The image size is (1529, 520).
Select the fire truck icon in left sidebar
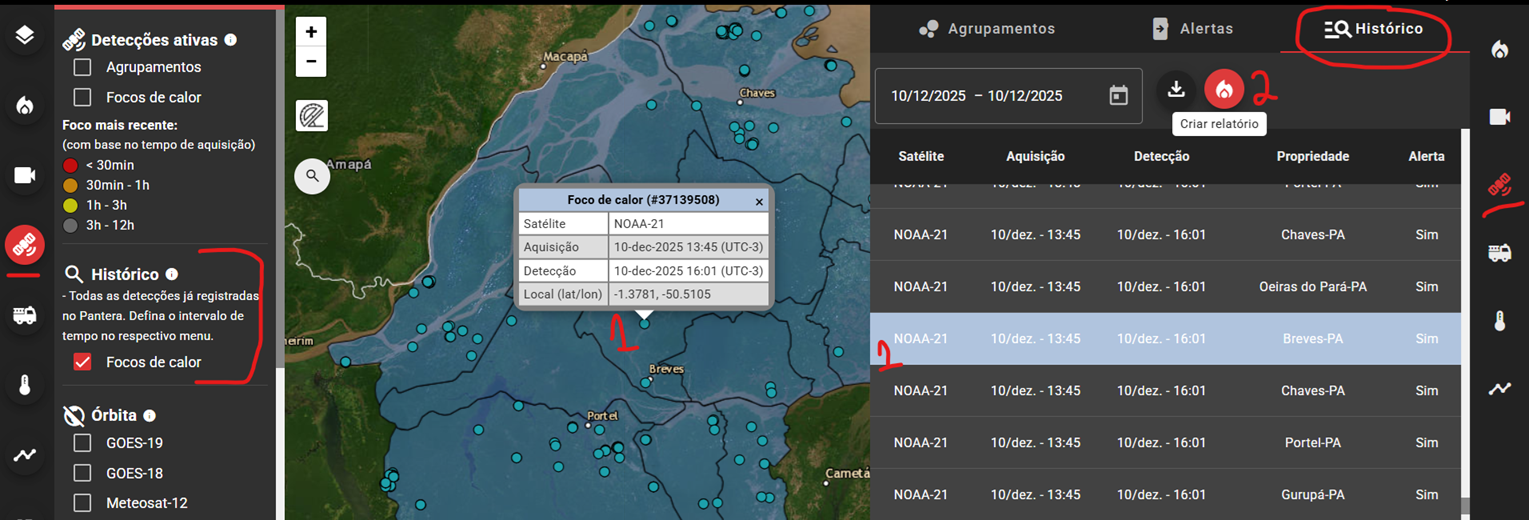(x=25, y=315)
